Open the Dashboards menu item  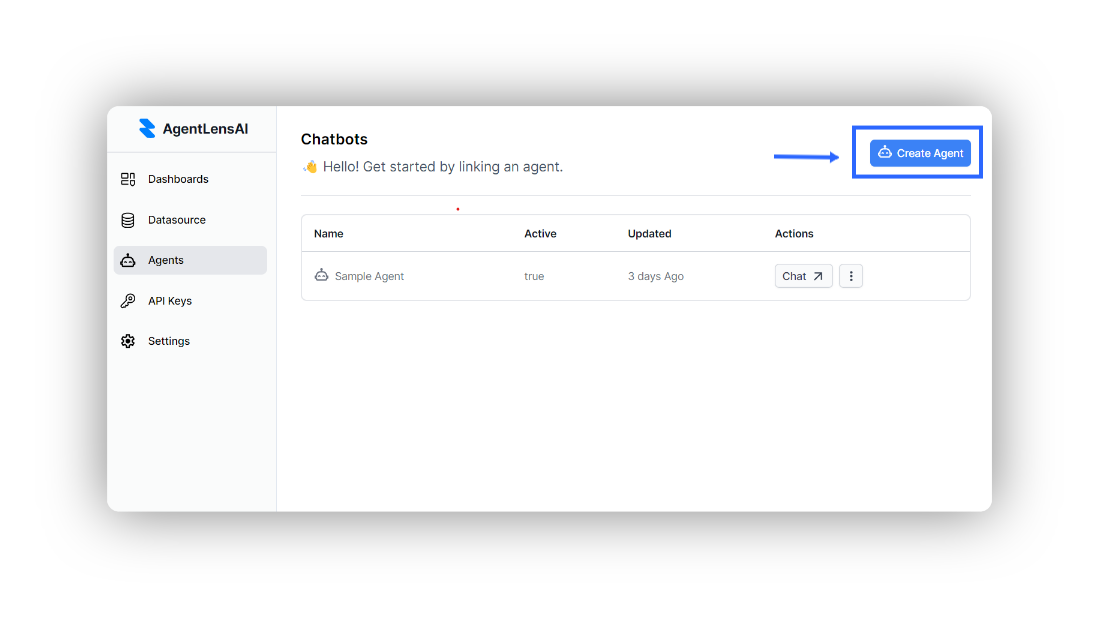[178, 179]
